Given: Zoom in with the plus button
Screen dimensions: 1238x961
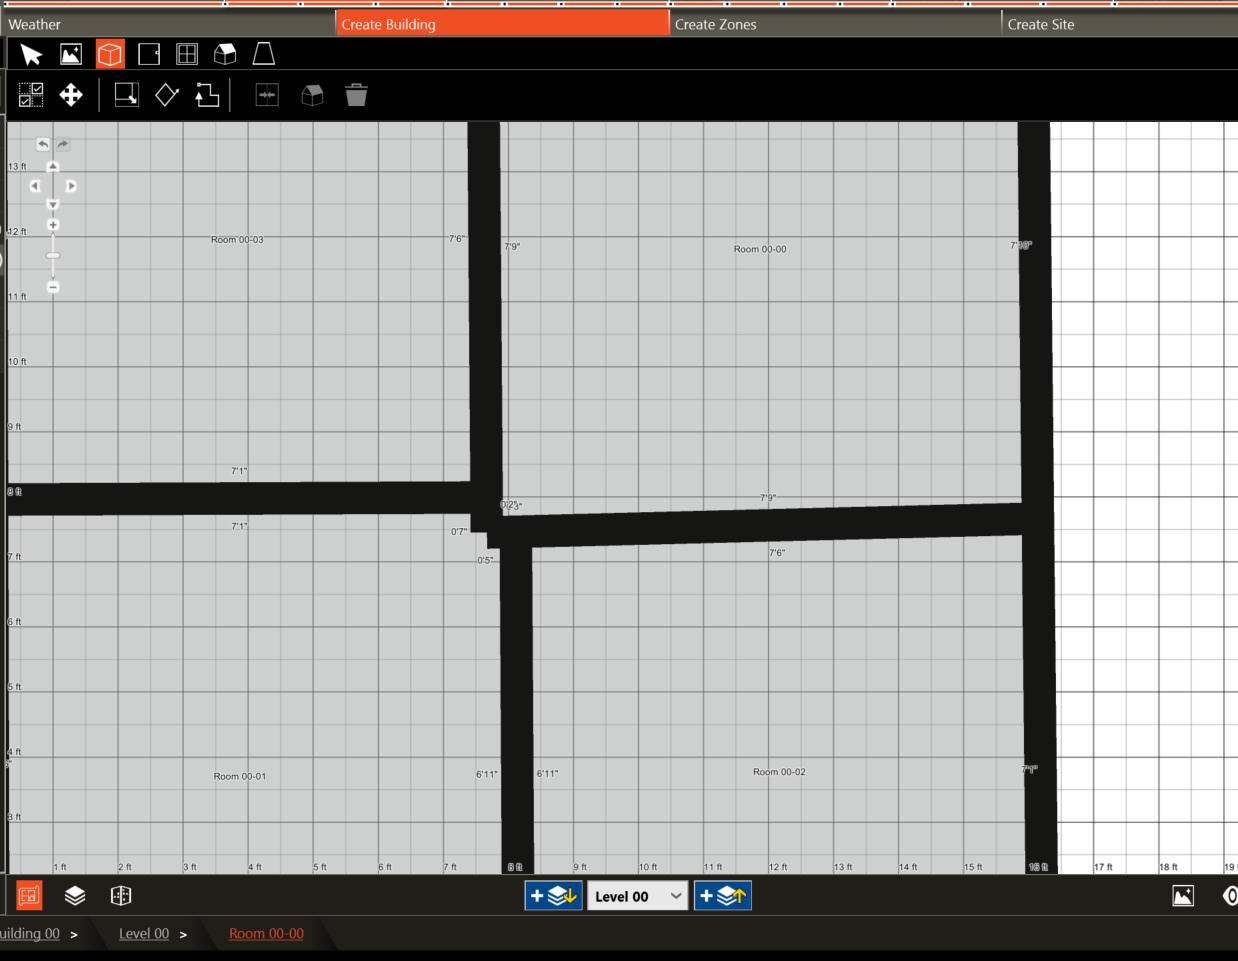Looking at the screenshot, I should (53, 225).
